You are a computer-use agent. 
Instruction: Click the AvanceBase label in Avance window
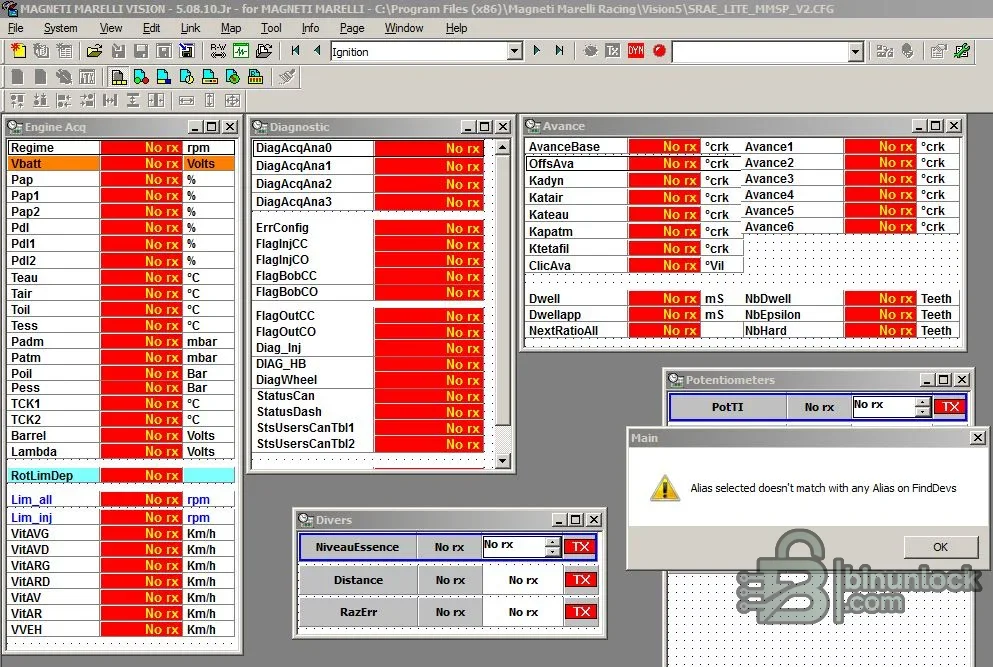pyautogui.click(x=564, y=146)
